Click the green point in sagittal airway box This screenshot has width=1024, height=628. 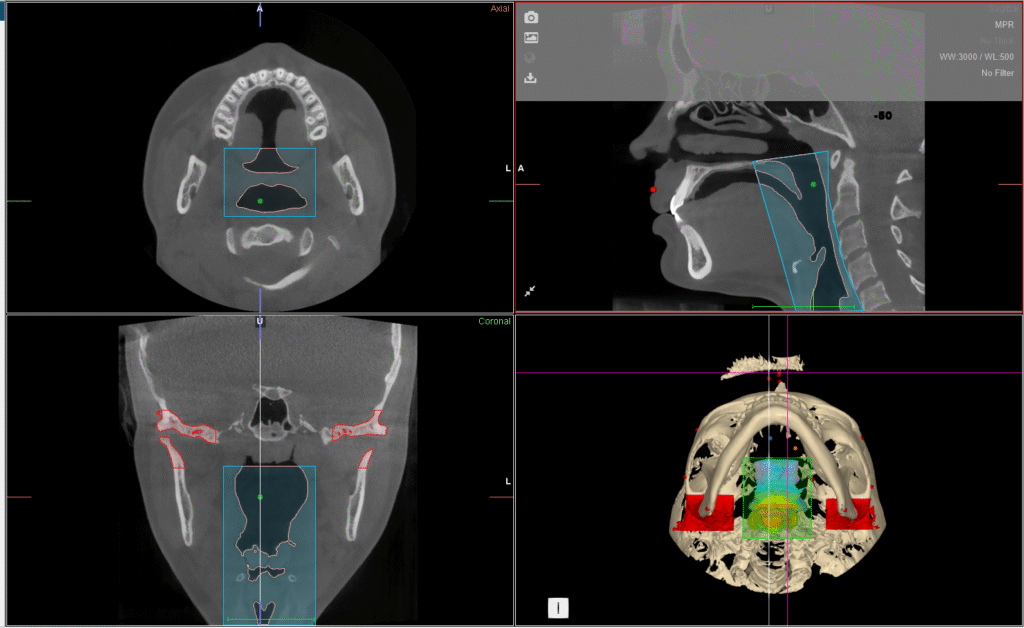(814, 184)
